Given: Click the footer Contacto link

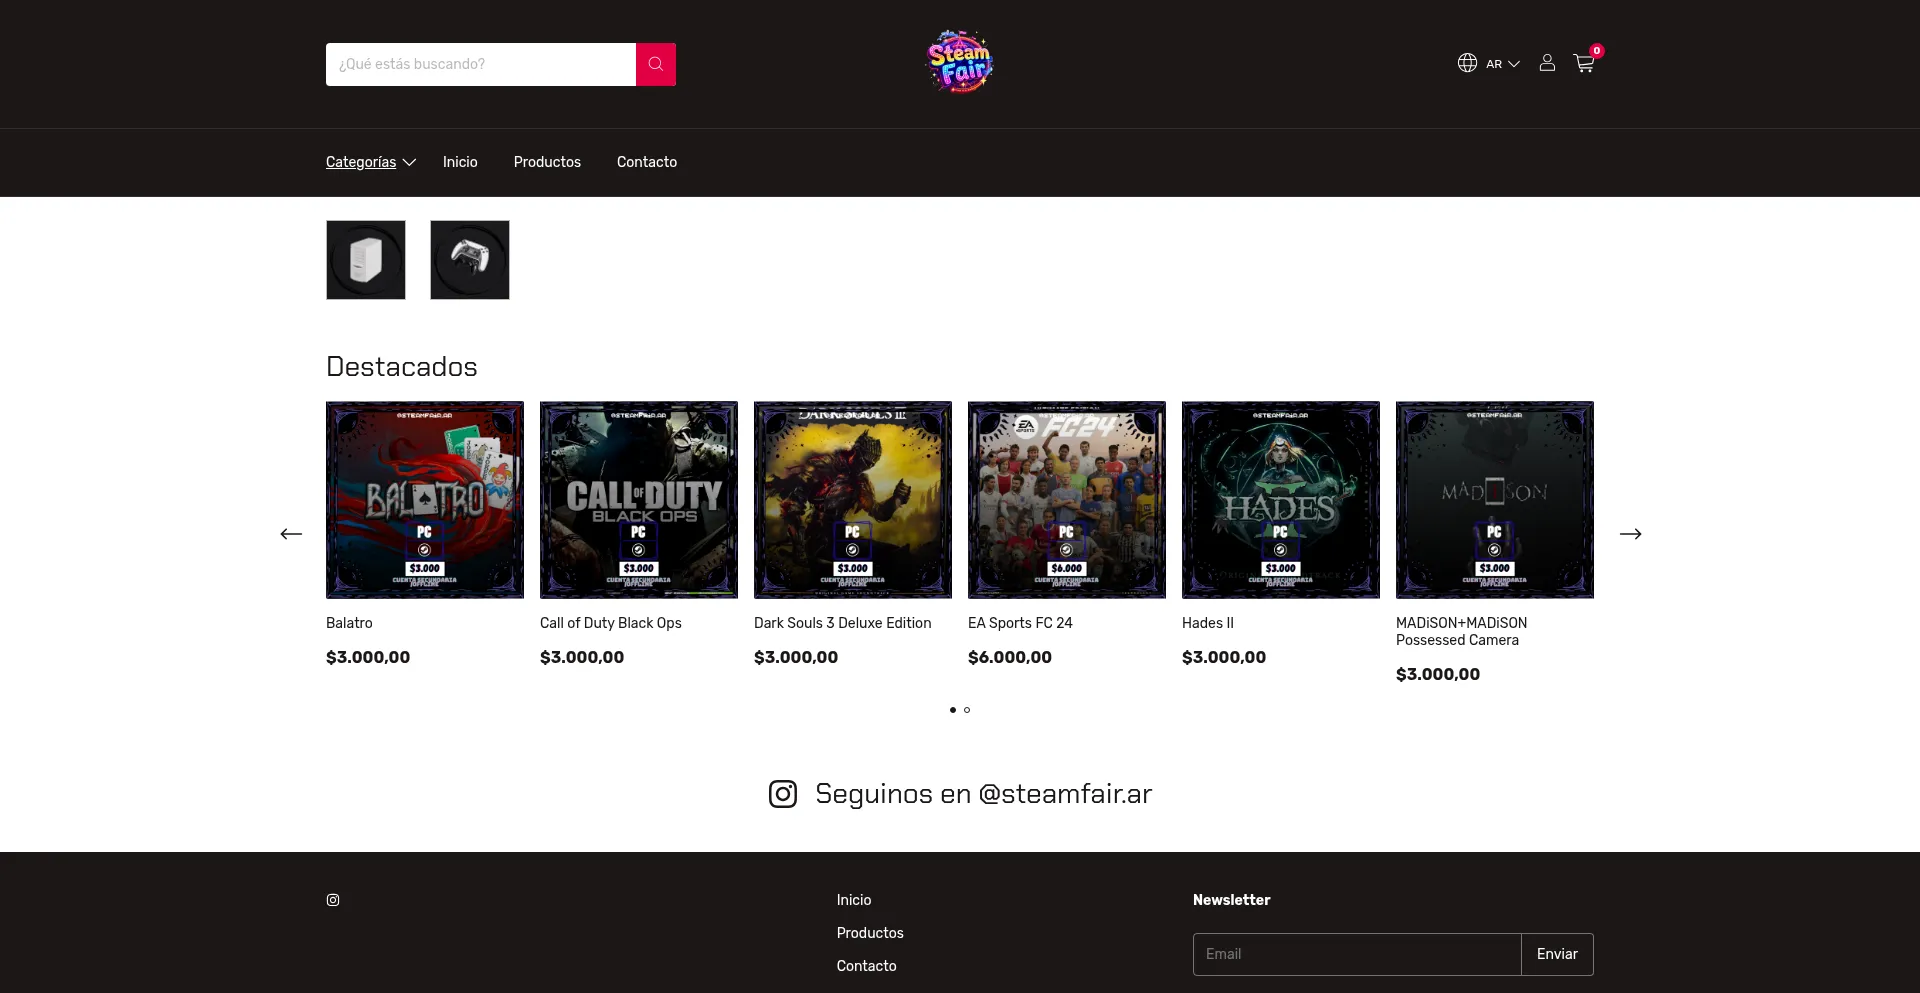Looking at the screenshot, I should tap(867, 966).
